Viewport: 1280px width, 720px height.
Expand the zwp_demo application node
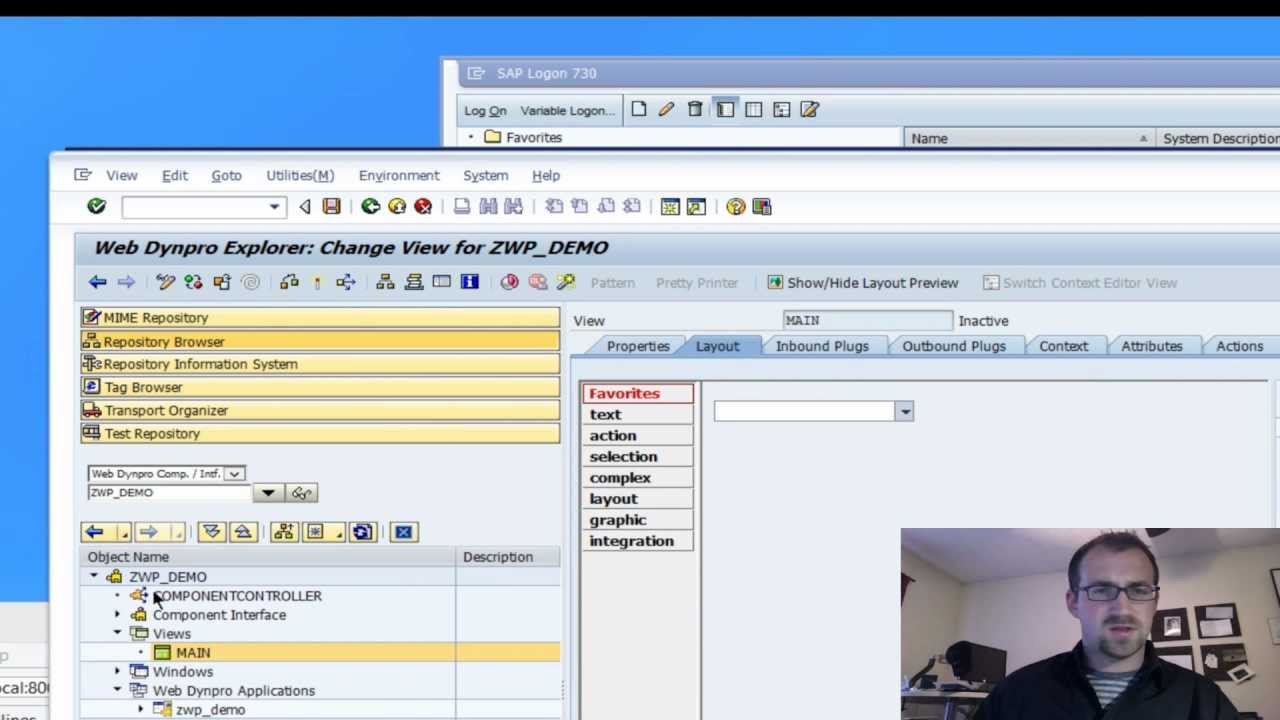pos(141,710)
